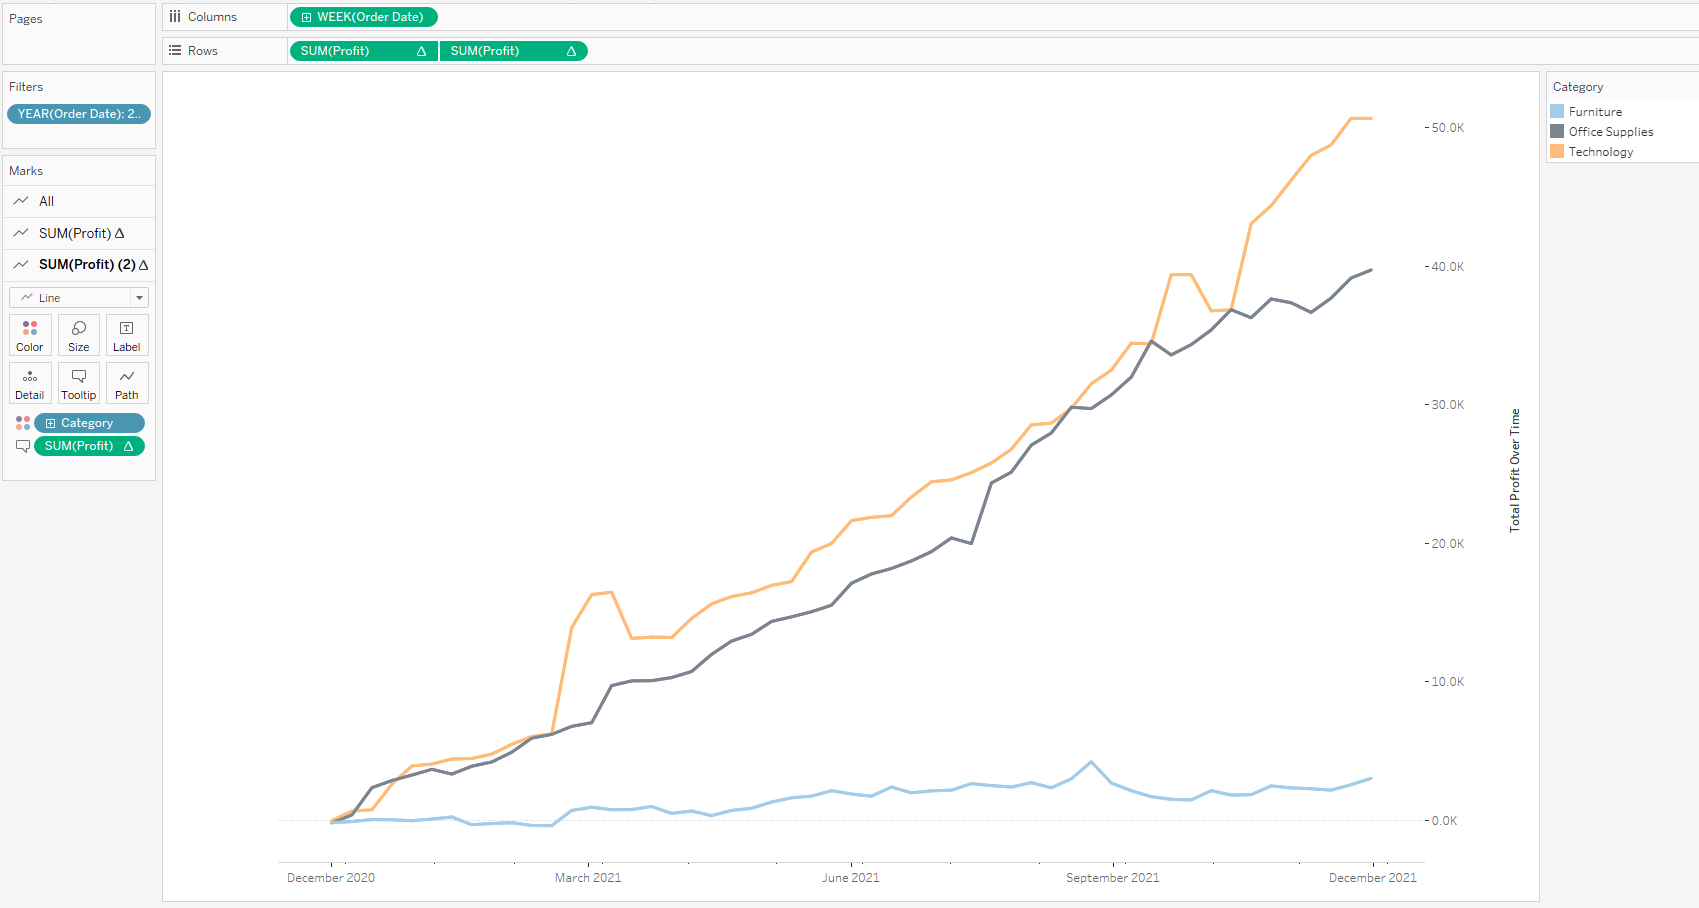1699x908 pixels.
Task: Click the Total Profit Over Time axis title
Action: 1514,470
